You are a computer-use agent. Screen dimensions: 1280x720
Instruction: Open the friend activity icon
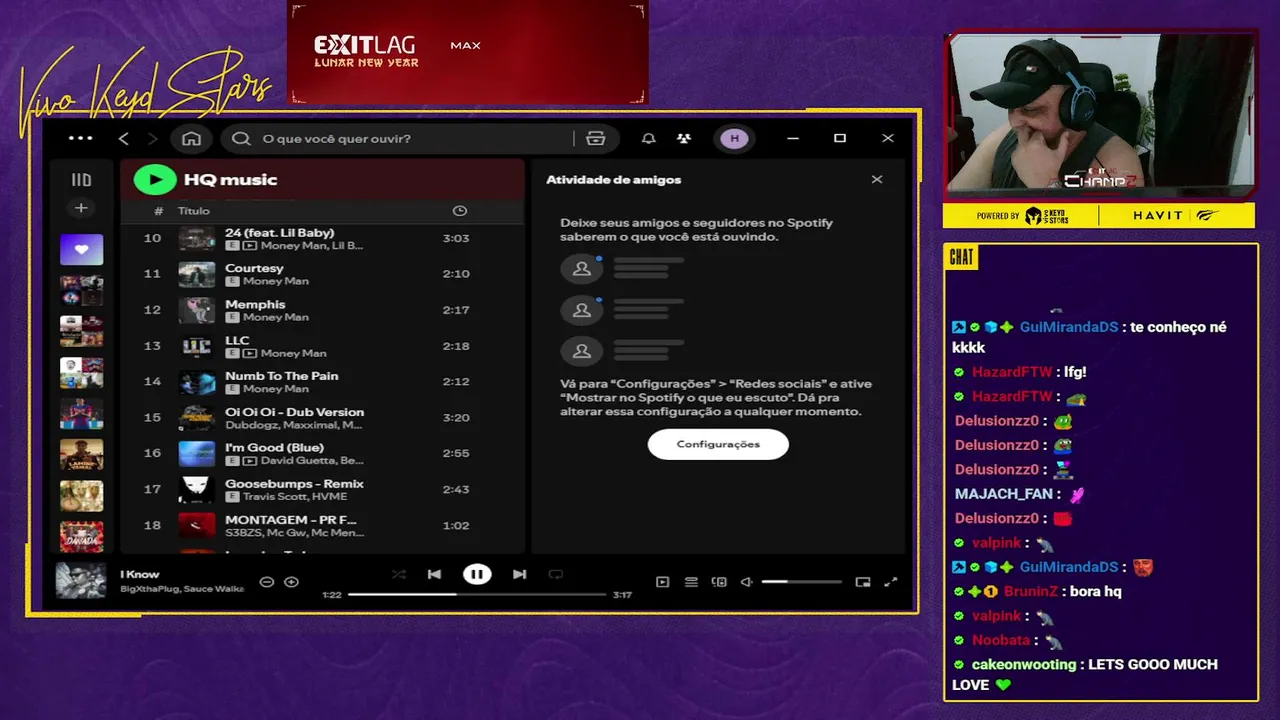pos(684,138)
